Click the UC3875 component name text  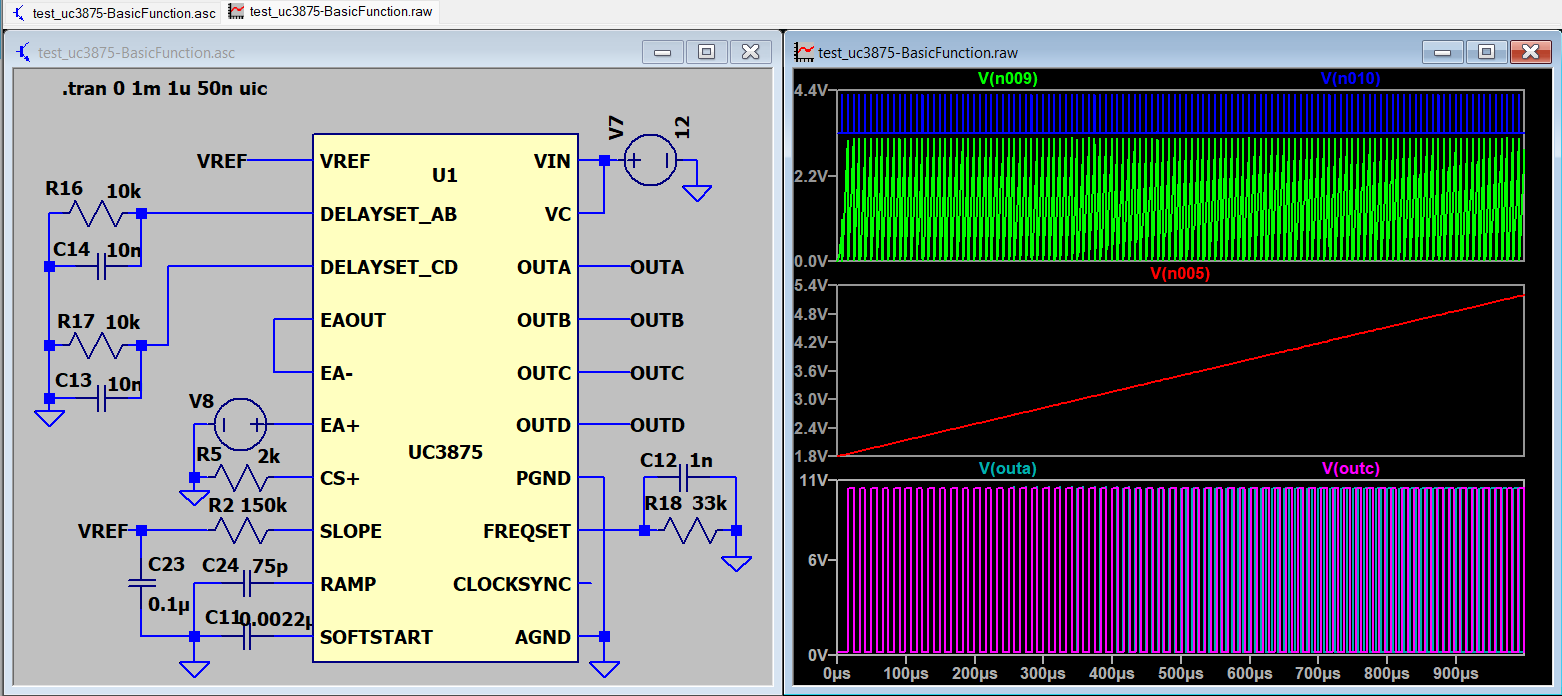point(445,452)
